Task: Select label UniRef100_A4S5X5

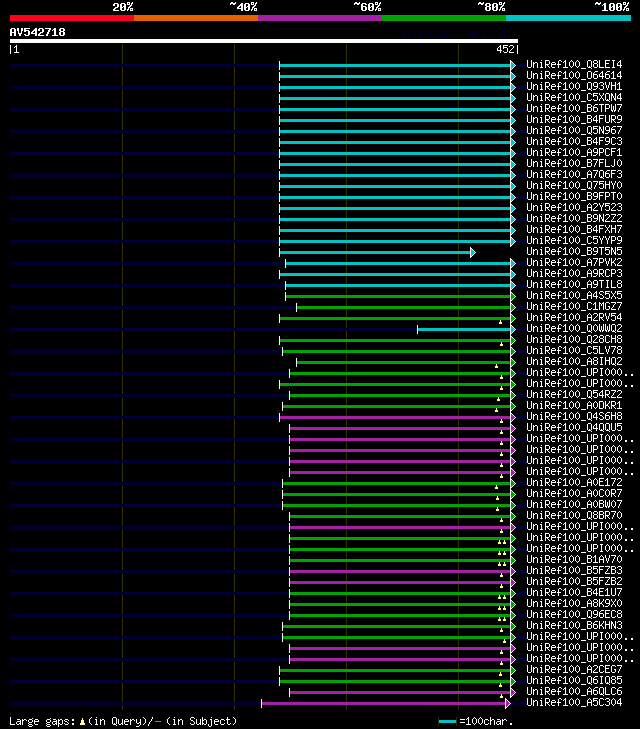Action: pyautogui.click(x=574, y=295)
